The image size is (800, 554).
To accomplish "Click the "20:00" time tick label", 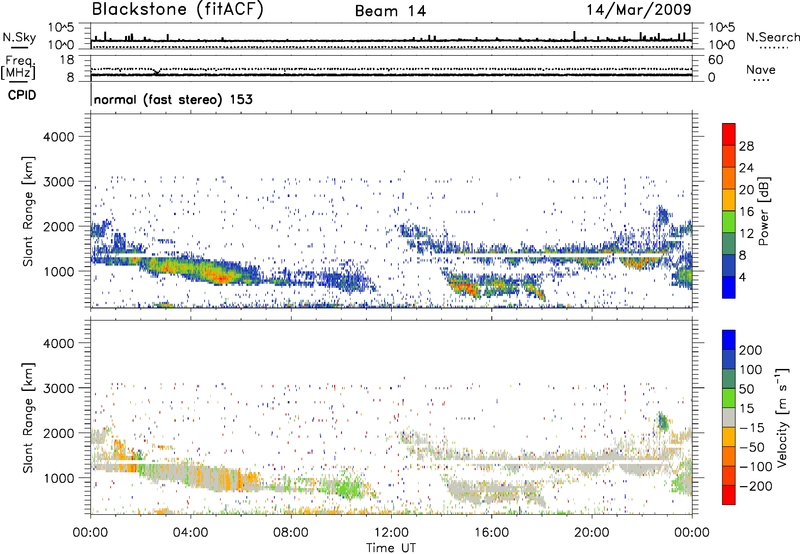I will [x=591, y=533].
